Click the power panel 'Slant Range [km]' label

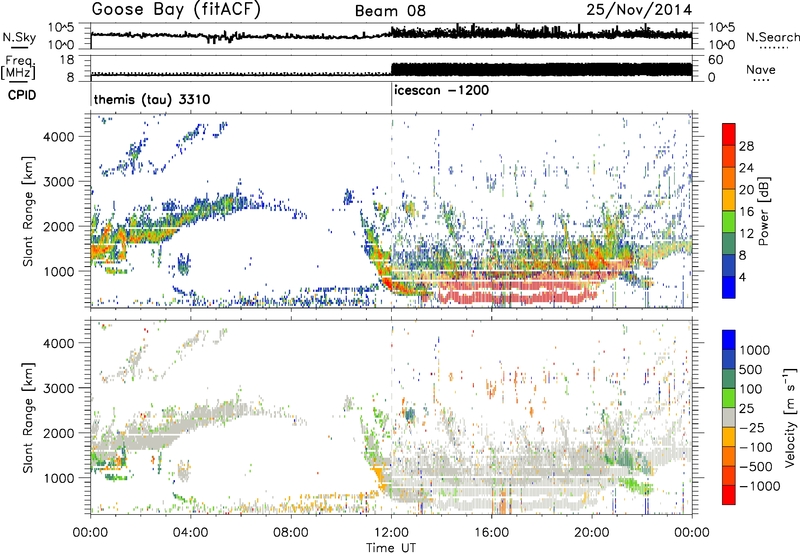(28, 211)
